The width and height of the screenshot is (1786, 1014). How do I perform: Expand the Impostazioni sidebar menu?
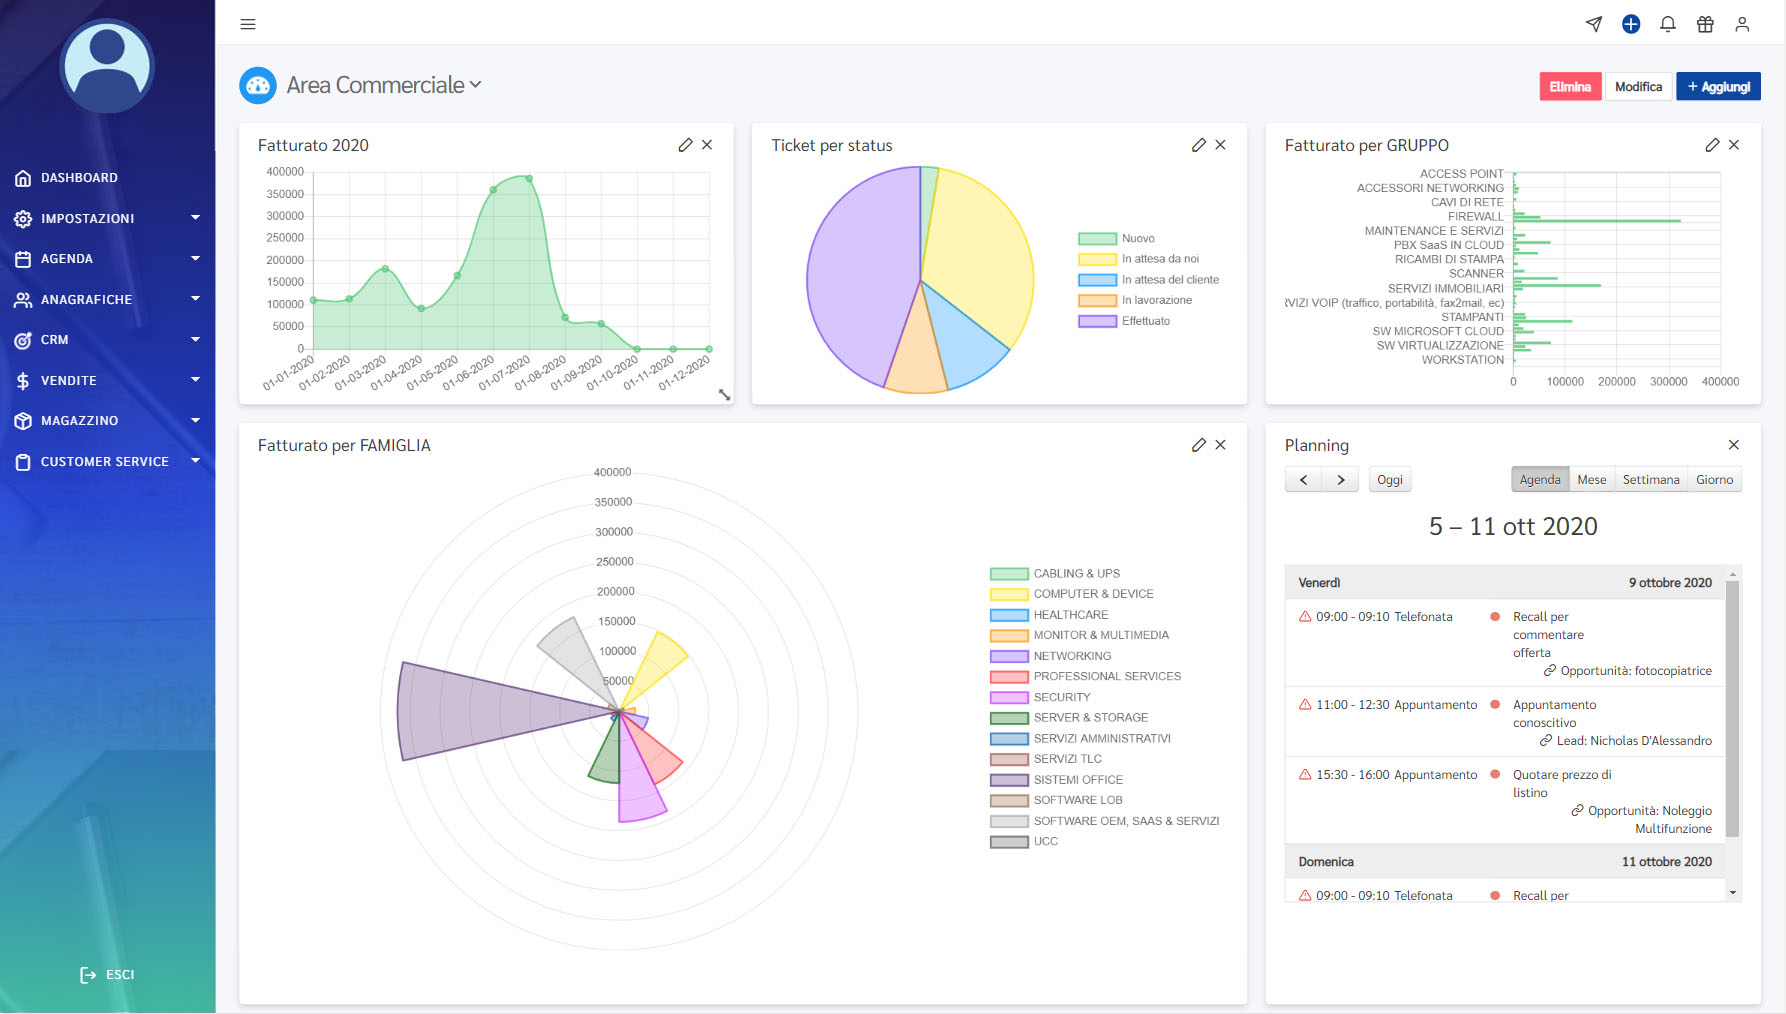(x=107, y=218)
